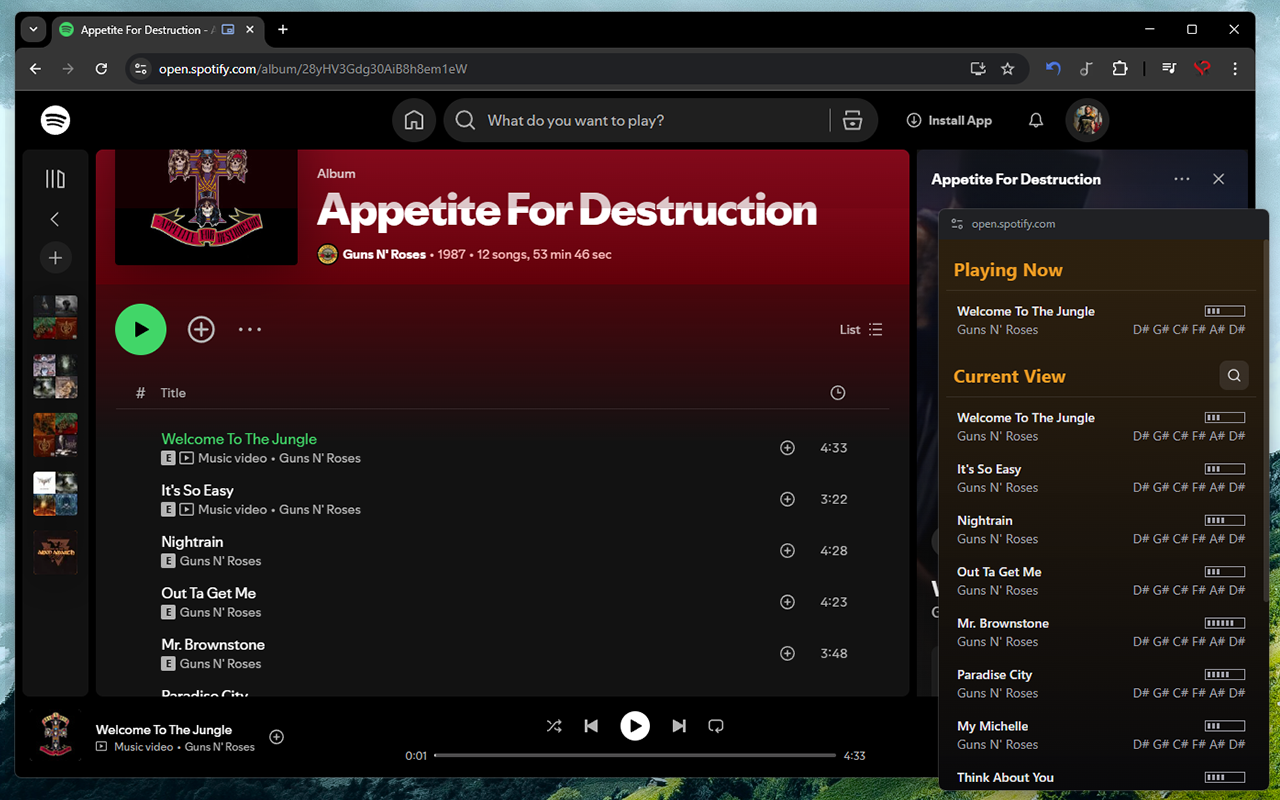Open more options for the album
The image size is (1280, 800).
[x=250, y=329]
